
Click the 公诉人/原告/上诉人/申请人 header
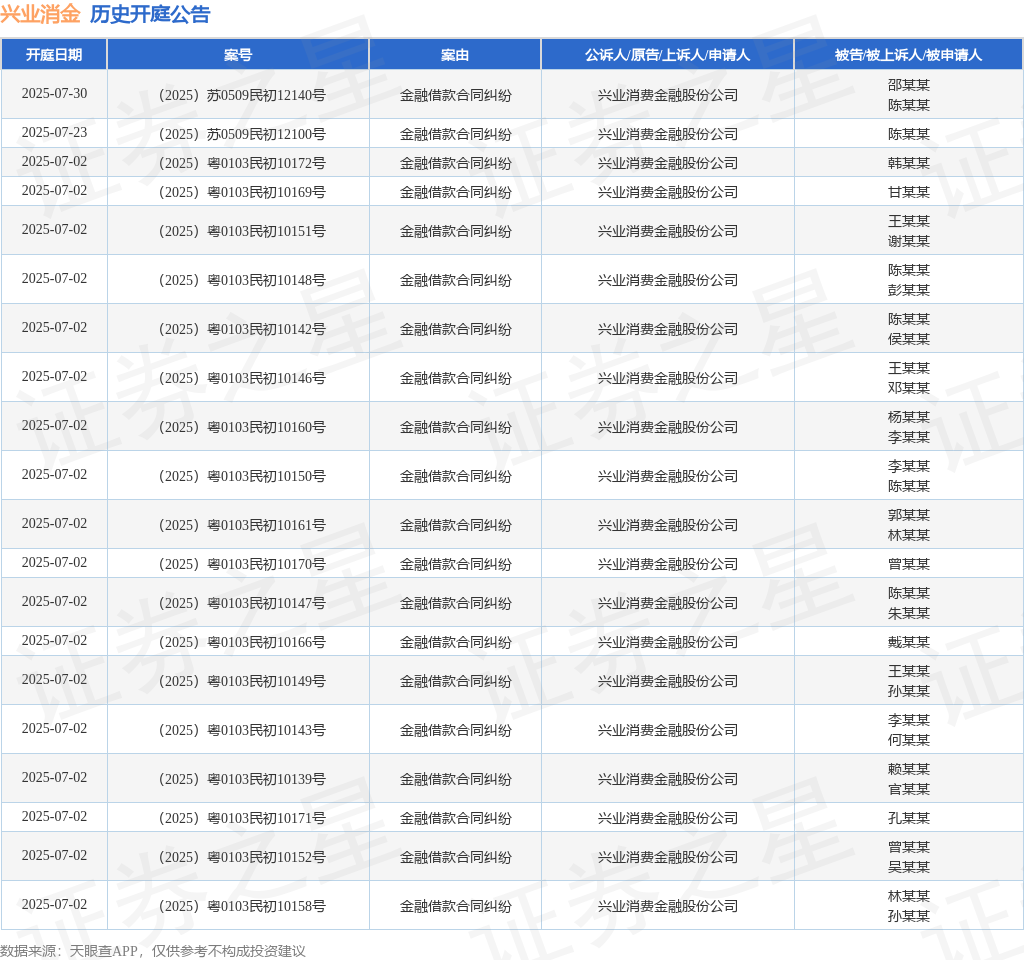point(667,55)
